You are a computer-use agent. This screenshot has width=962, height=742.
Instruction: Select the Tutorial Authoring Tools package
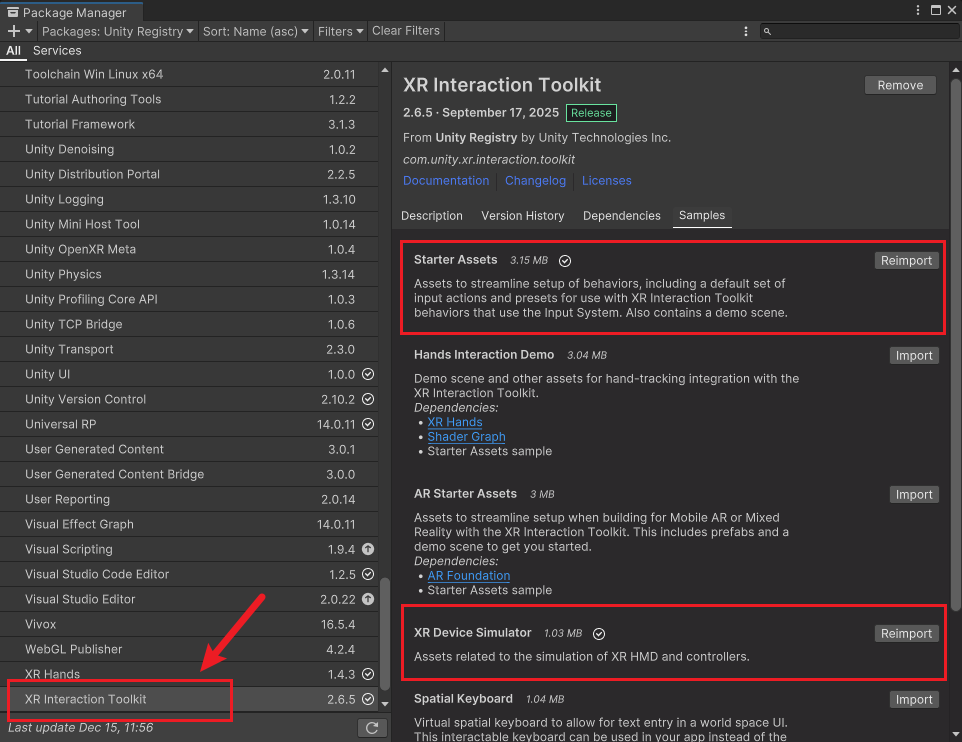click(x=189, y=99)
